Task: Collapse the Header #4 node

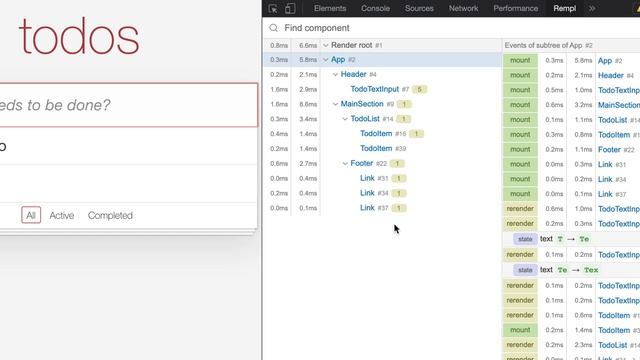Action: (336, 74)
